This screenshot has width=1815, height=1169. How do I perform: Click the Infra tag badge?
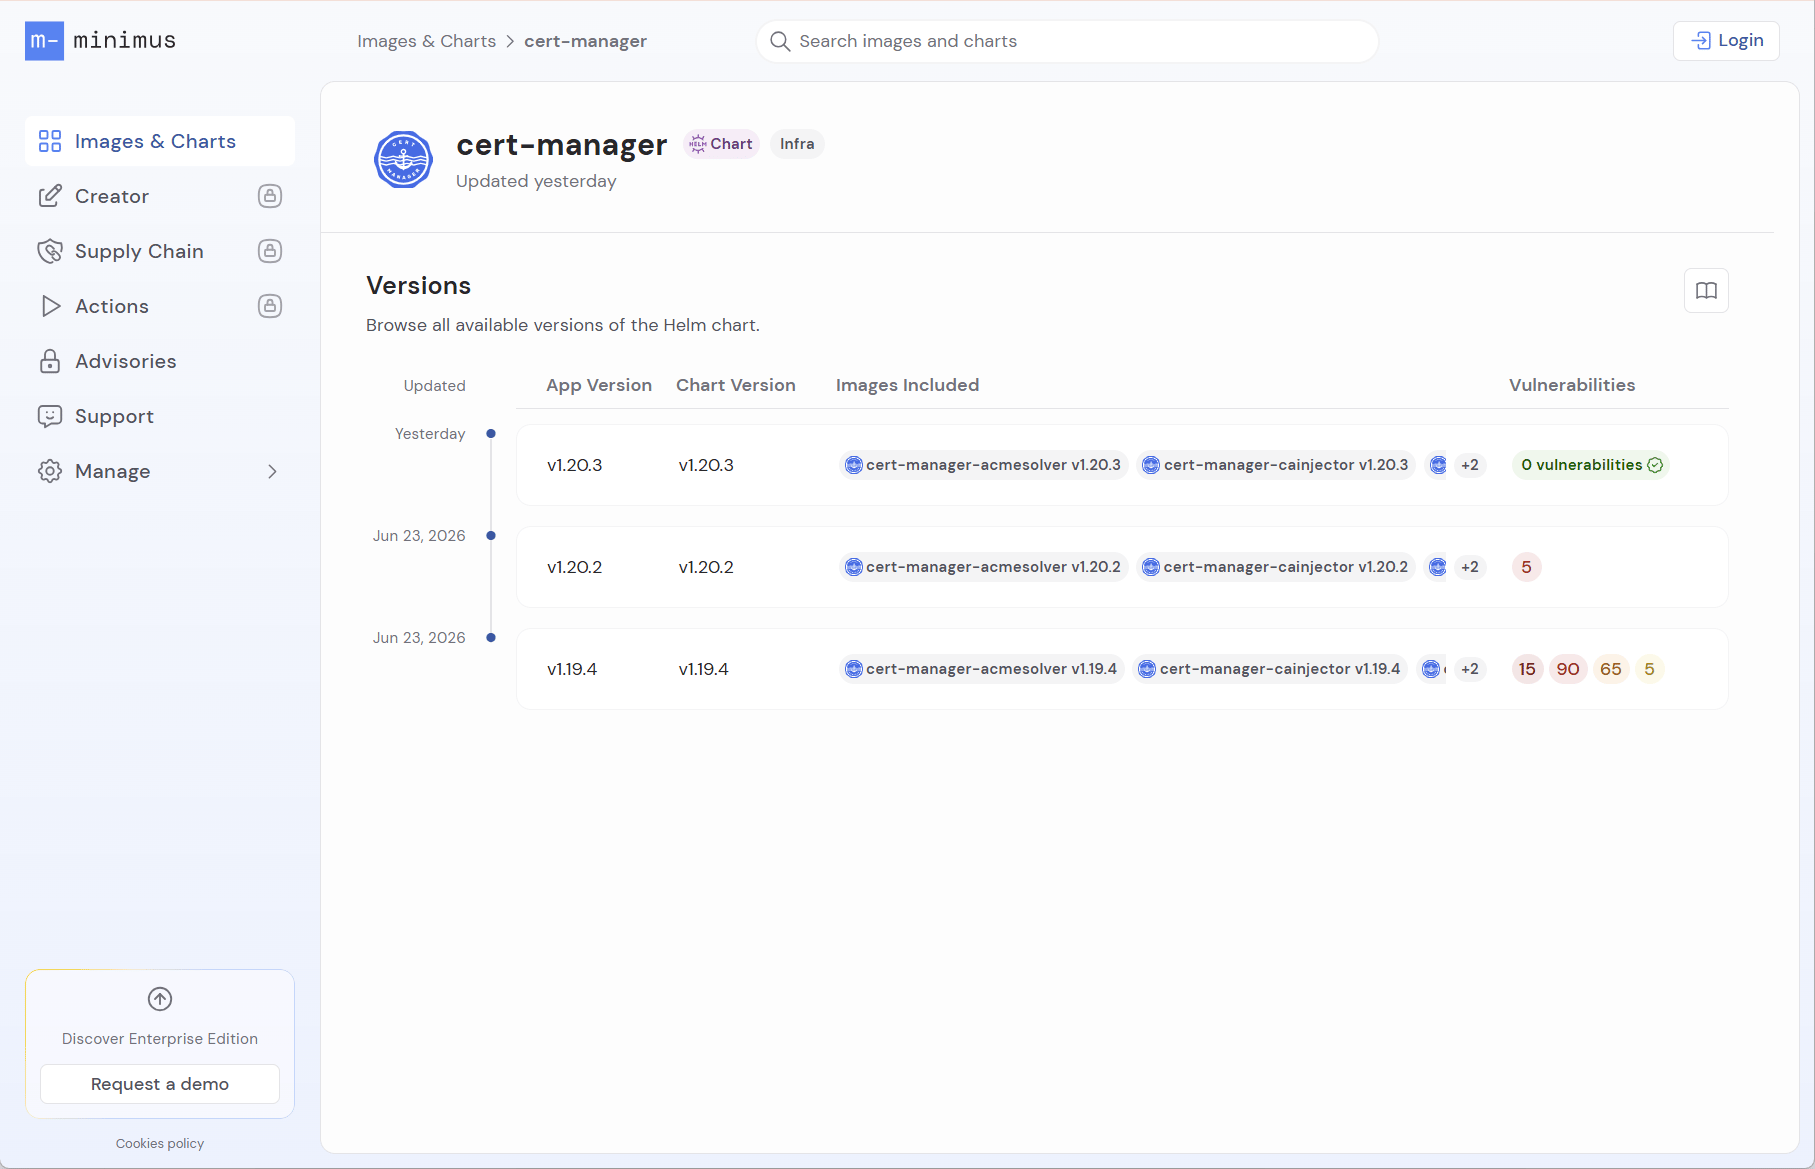click(797, 144)
